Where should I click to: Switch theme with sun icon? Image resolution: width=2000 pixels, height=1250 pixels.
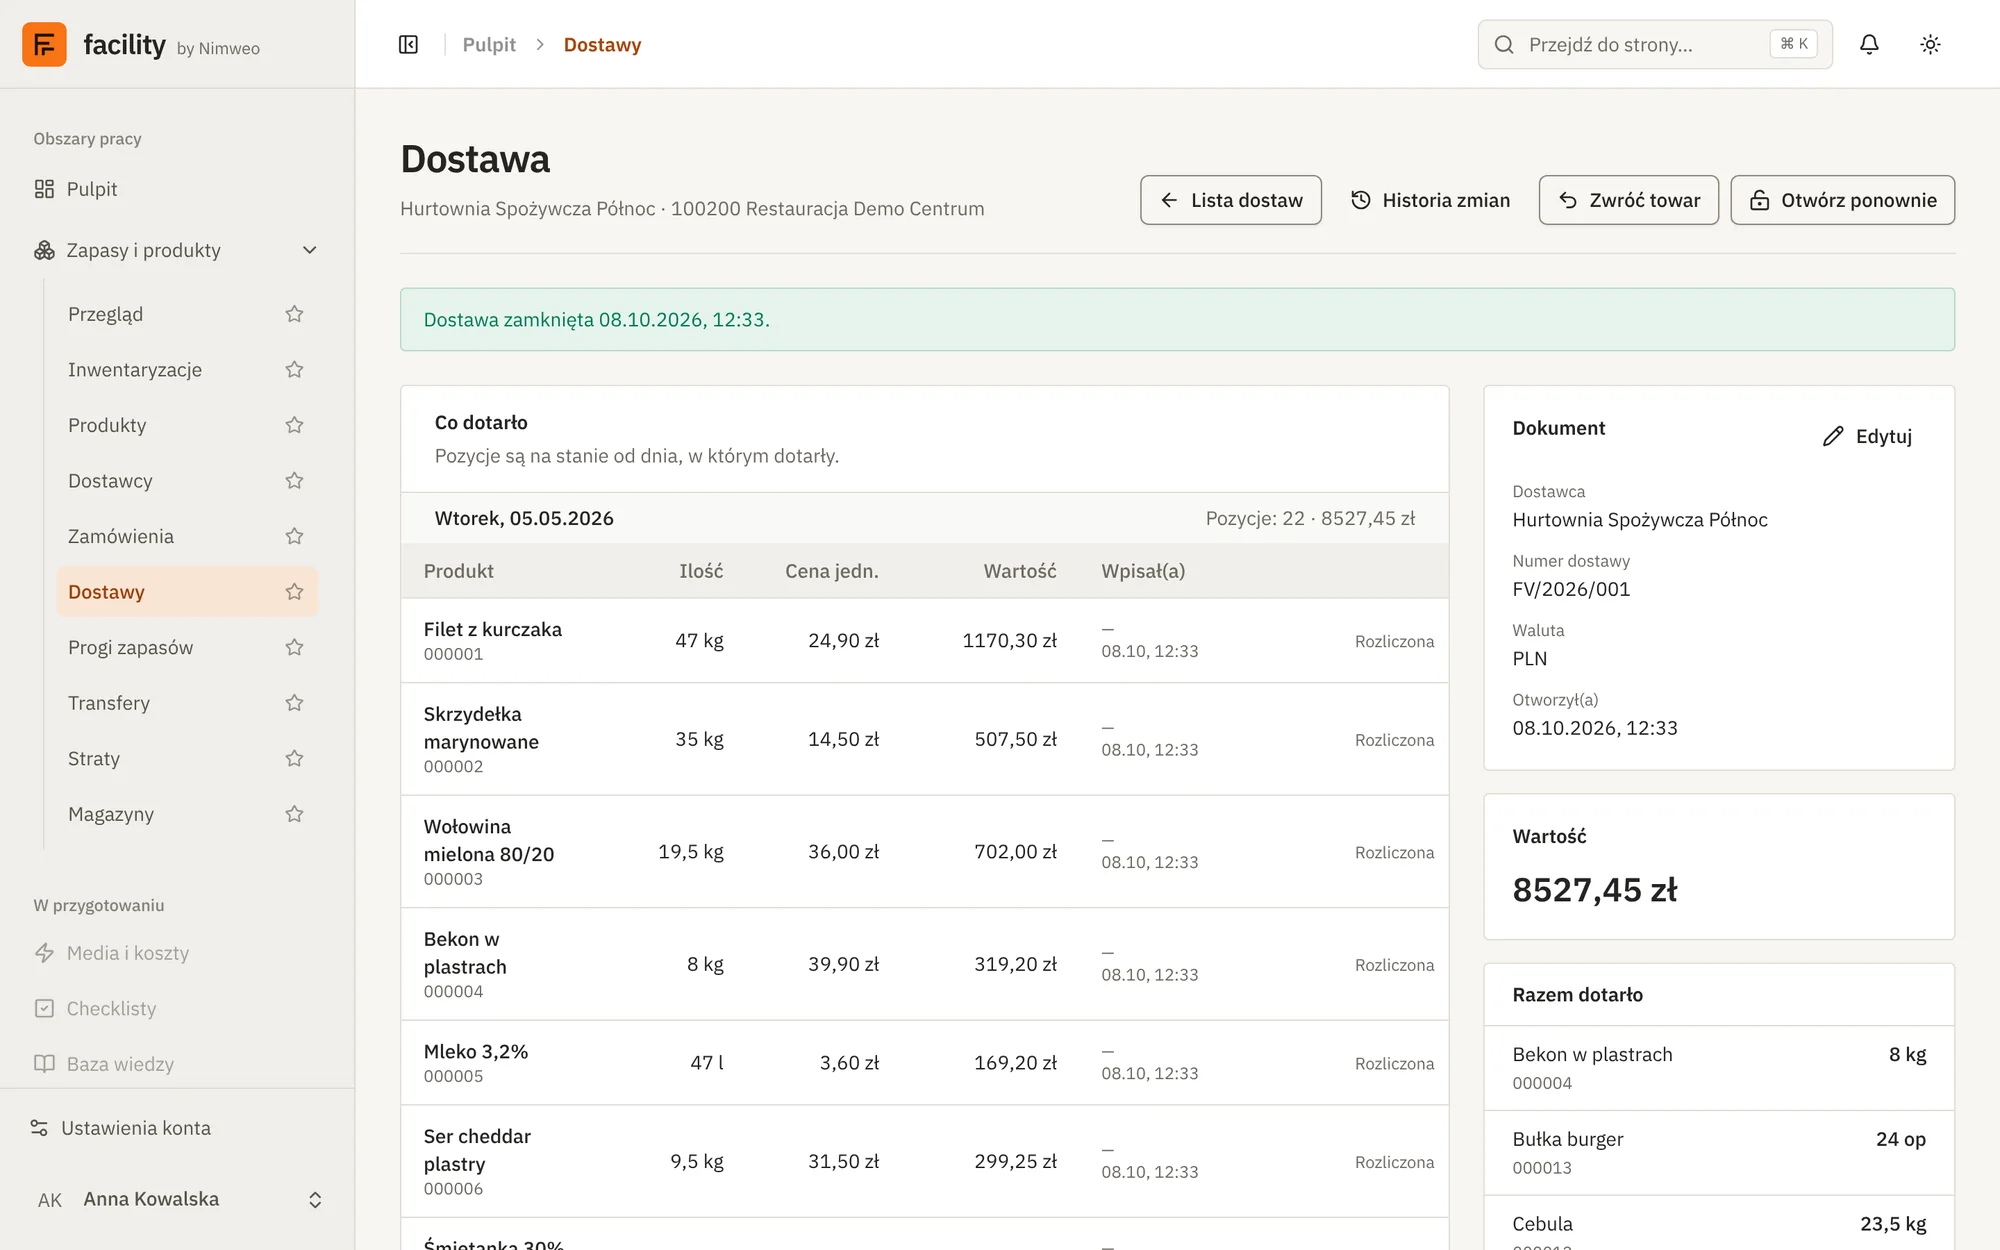coord(1930,44)
